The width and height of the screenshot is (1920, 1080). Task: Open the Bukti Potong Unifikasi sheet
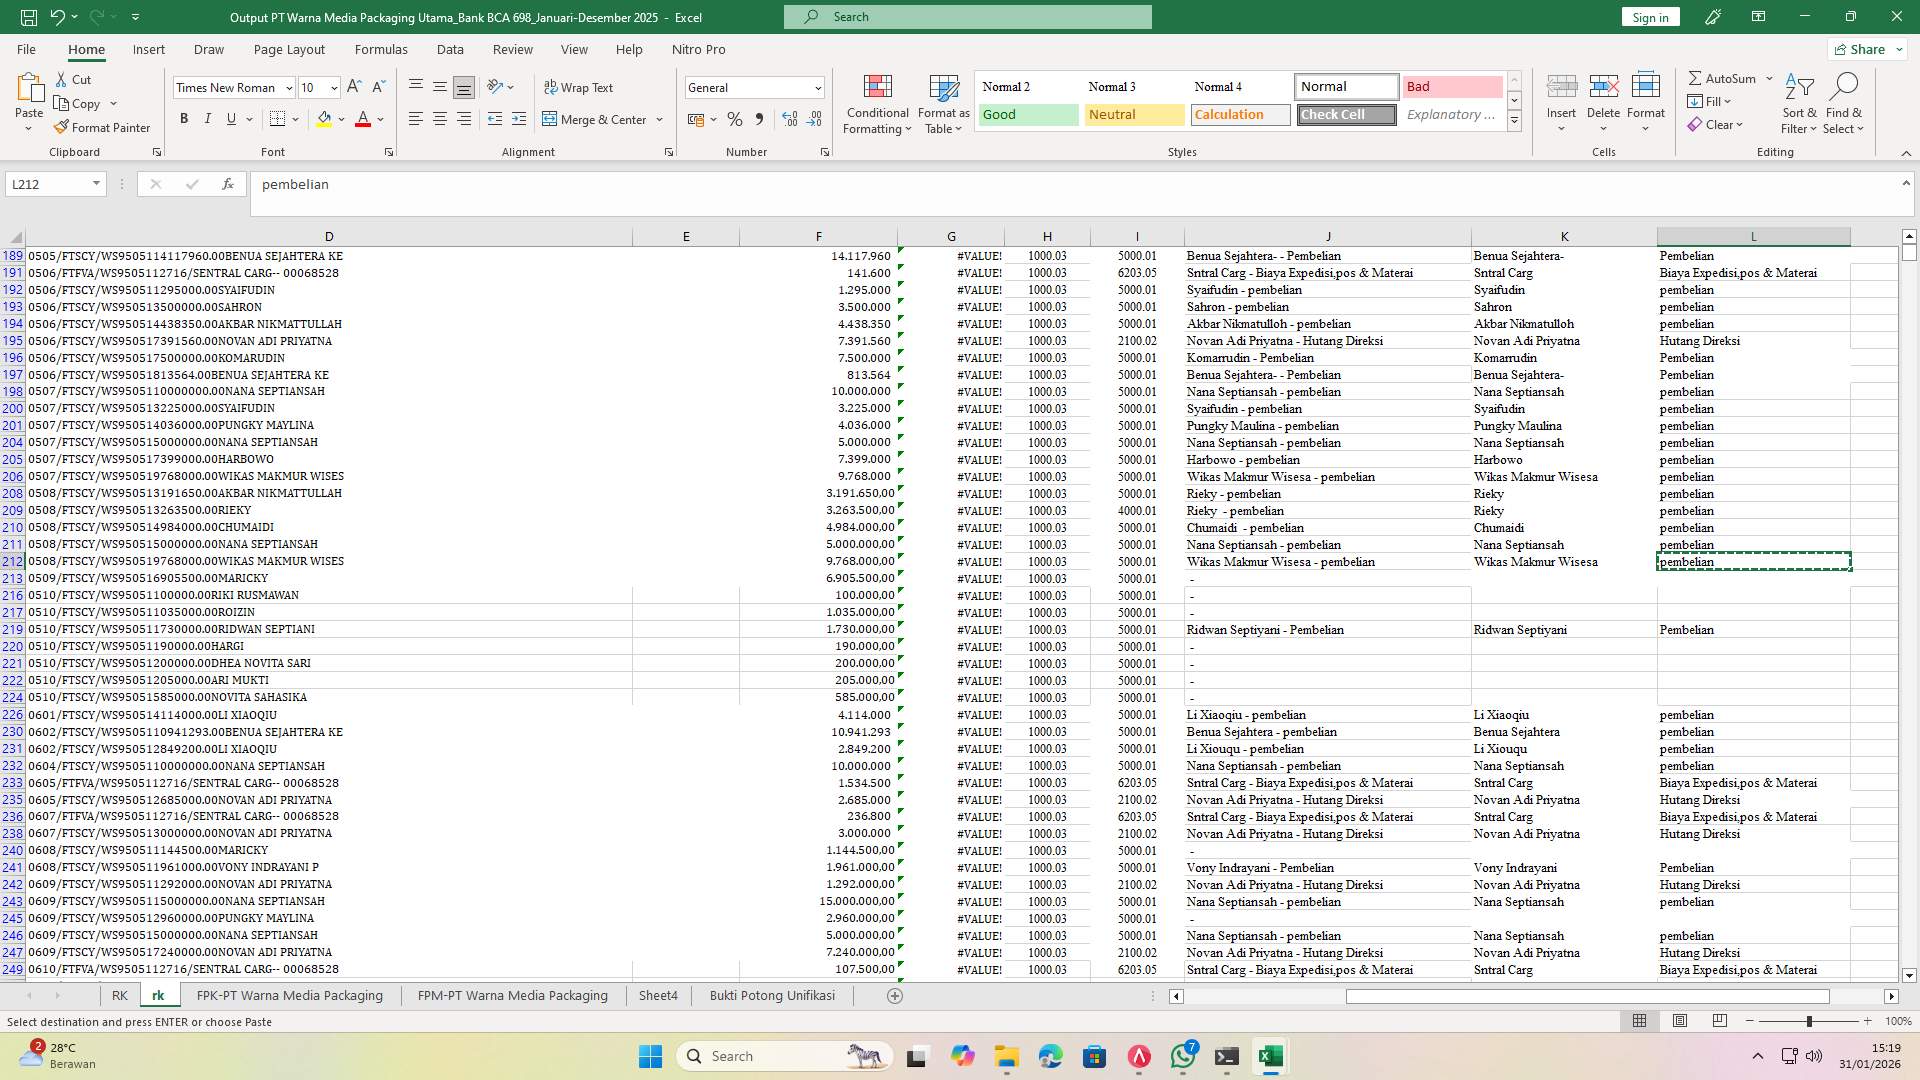pos(772,995)
